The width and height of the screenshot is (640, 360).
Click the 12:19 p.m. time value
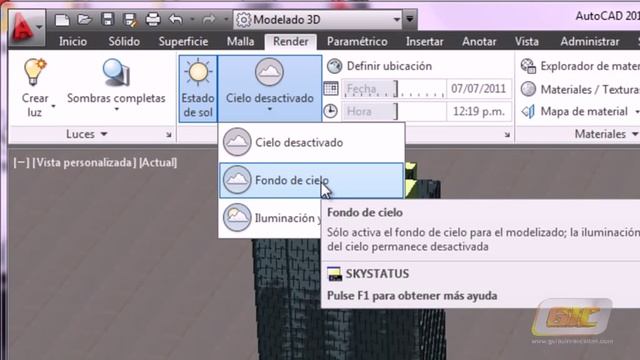click(x=478, y=111)
